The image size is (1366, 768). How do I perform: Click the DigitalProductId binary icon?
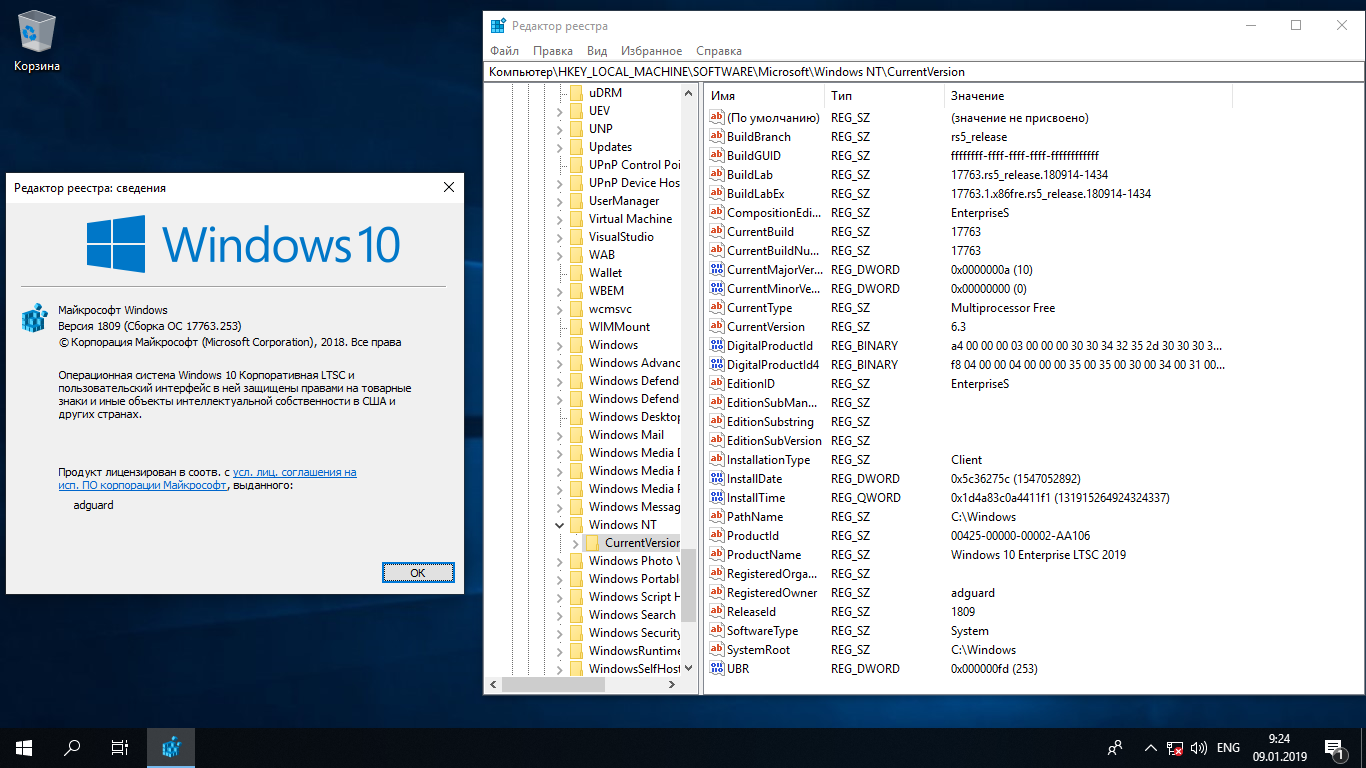click(x=716, y=346)
